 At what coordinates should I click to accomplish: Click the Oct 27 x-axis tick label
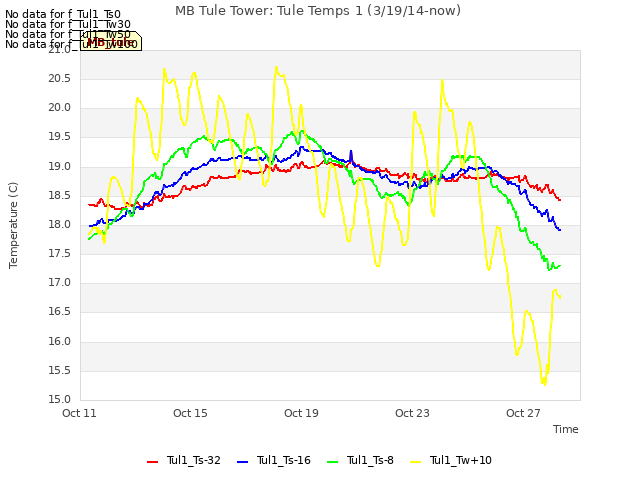523,413
